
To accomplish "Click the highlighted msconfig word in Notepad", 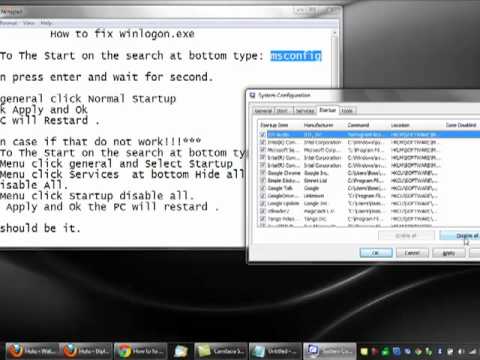I will pyautogui.click(x=296, y=56).
